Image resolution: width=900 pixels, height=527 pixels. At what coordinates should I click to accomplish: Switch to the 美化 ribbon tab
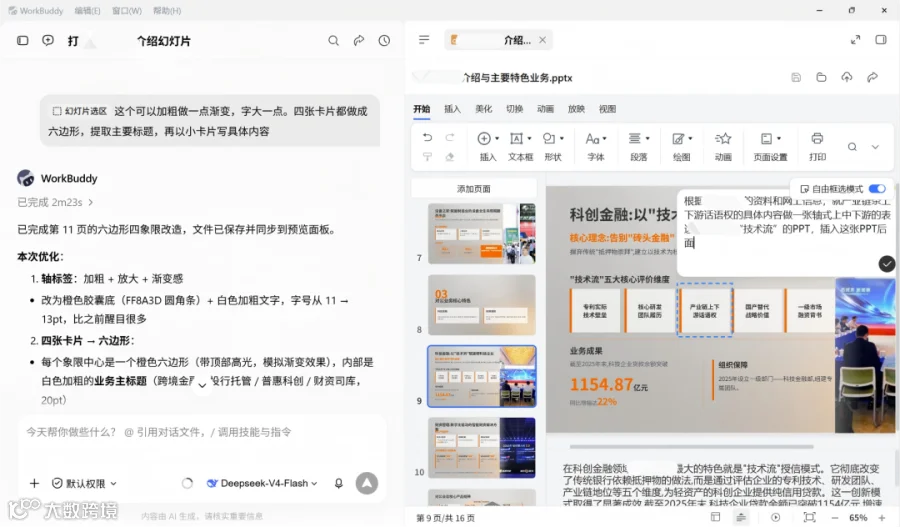(x=483, y=108)
